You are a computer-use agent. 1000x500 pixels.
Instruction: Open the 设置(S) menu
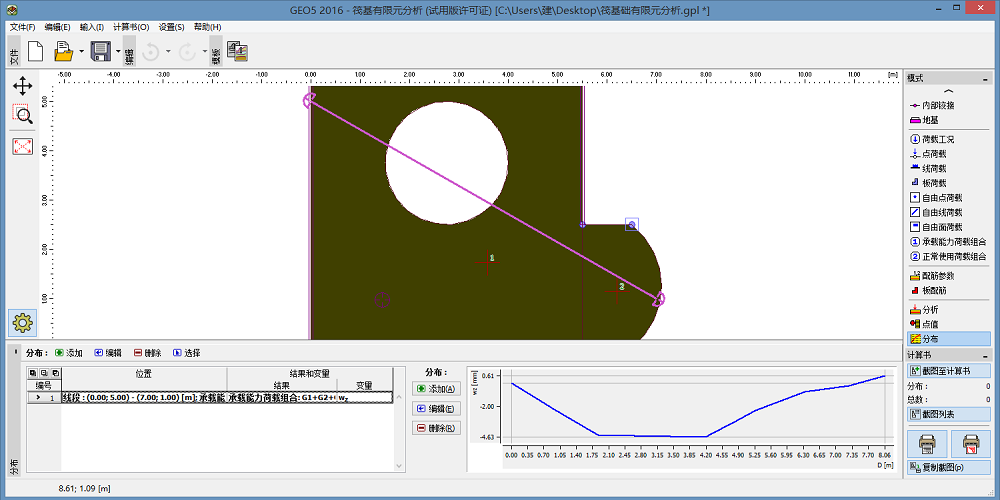pyautogui.click(x=172, y=27)
